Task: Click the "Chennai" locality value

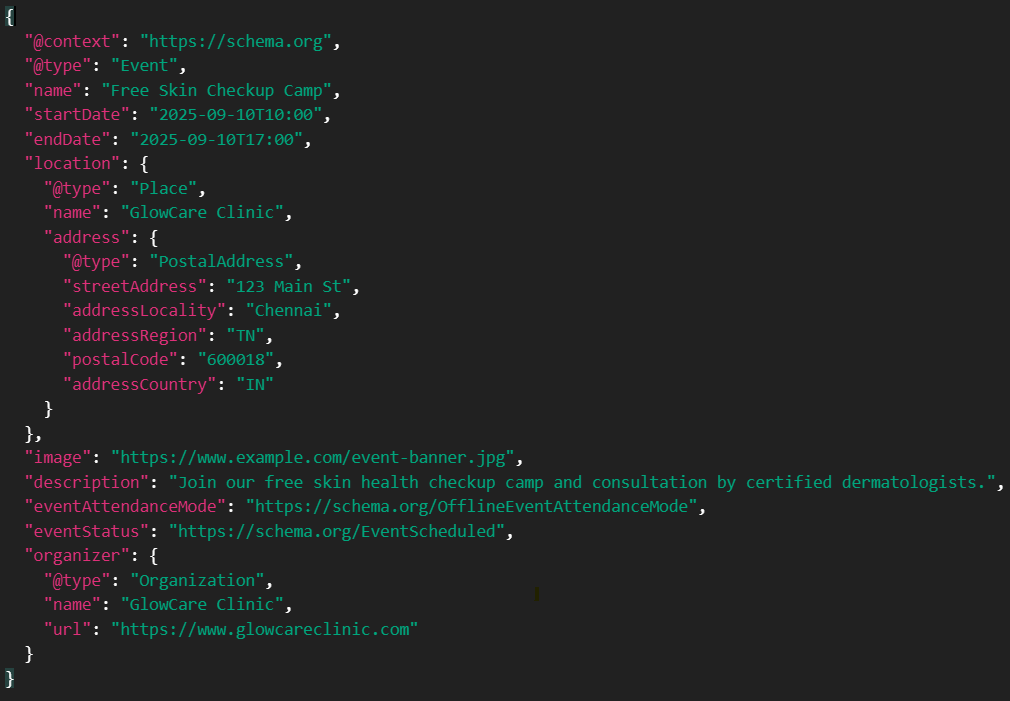Action: point(288,311)
